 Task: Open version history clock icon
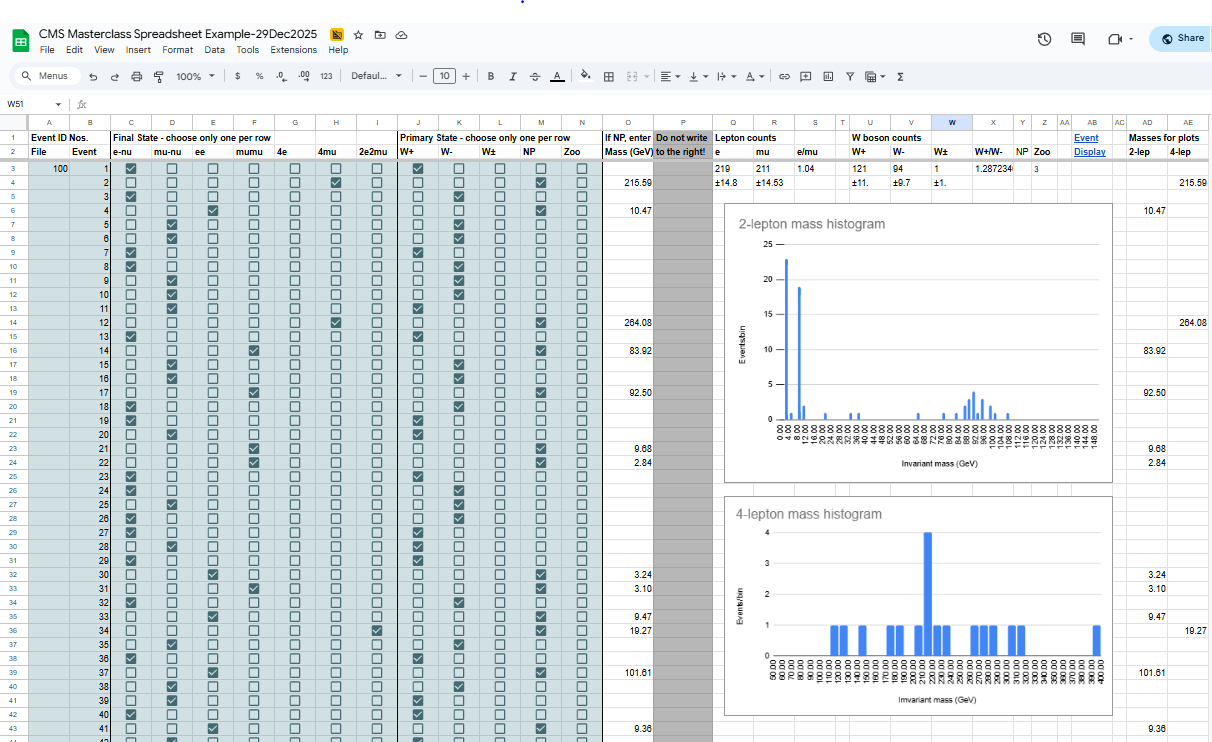(x=1044, y=39)
